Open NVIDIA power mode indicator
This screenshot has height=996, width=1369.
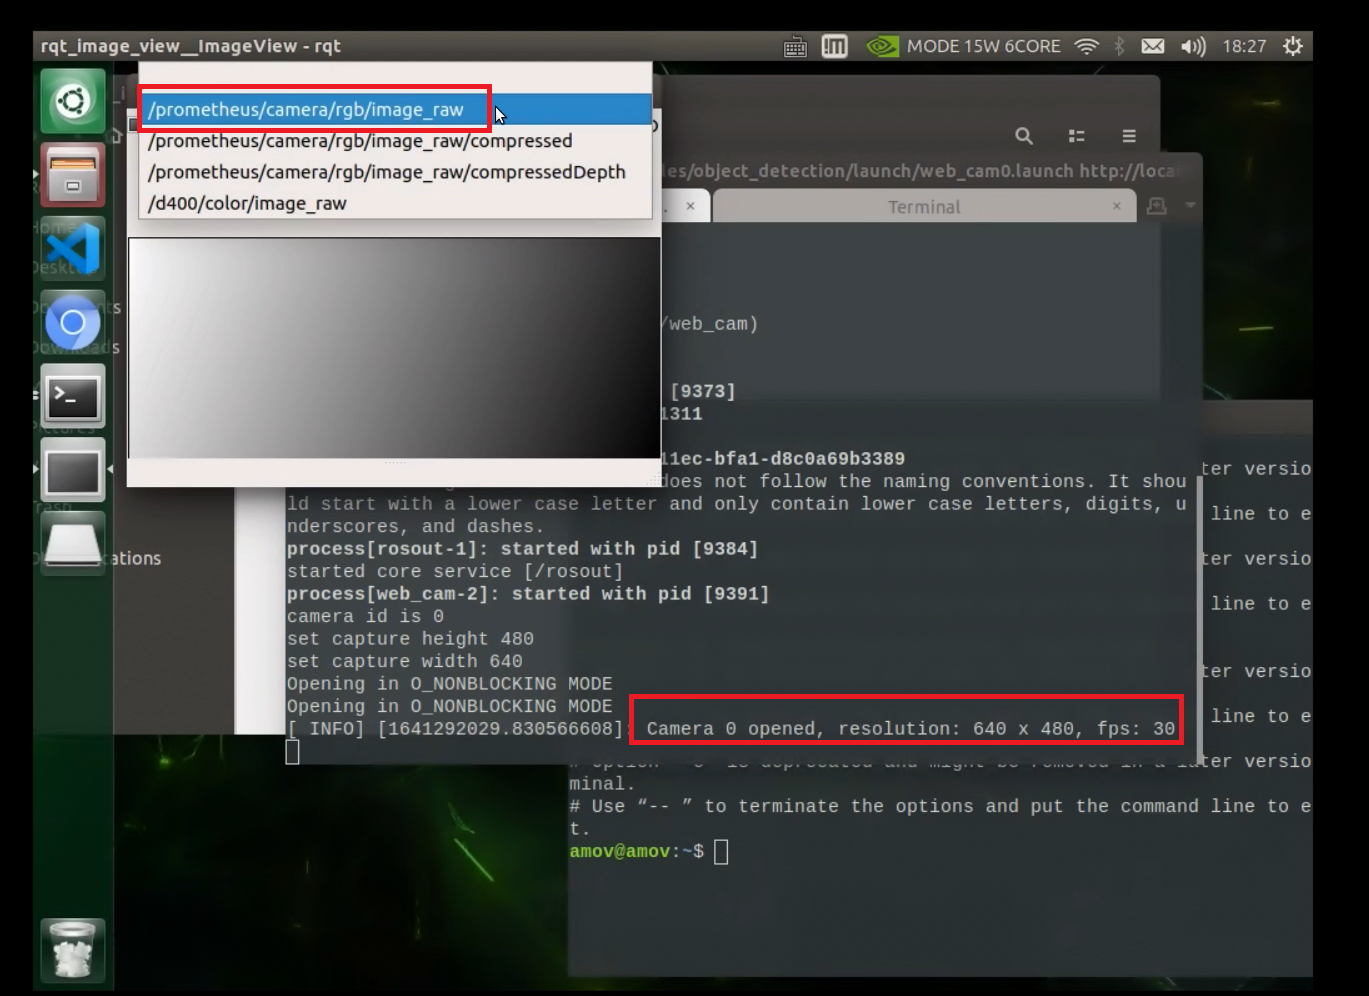[x=962, y=46]
